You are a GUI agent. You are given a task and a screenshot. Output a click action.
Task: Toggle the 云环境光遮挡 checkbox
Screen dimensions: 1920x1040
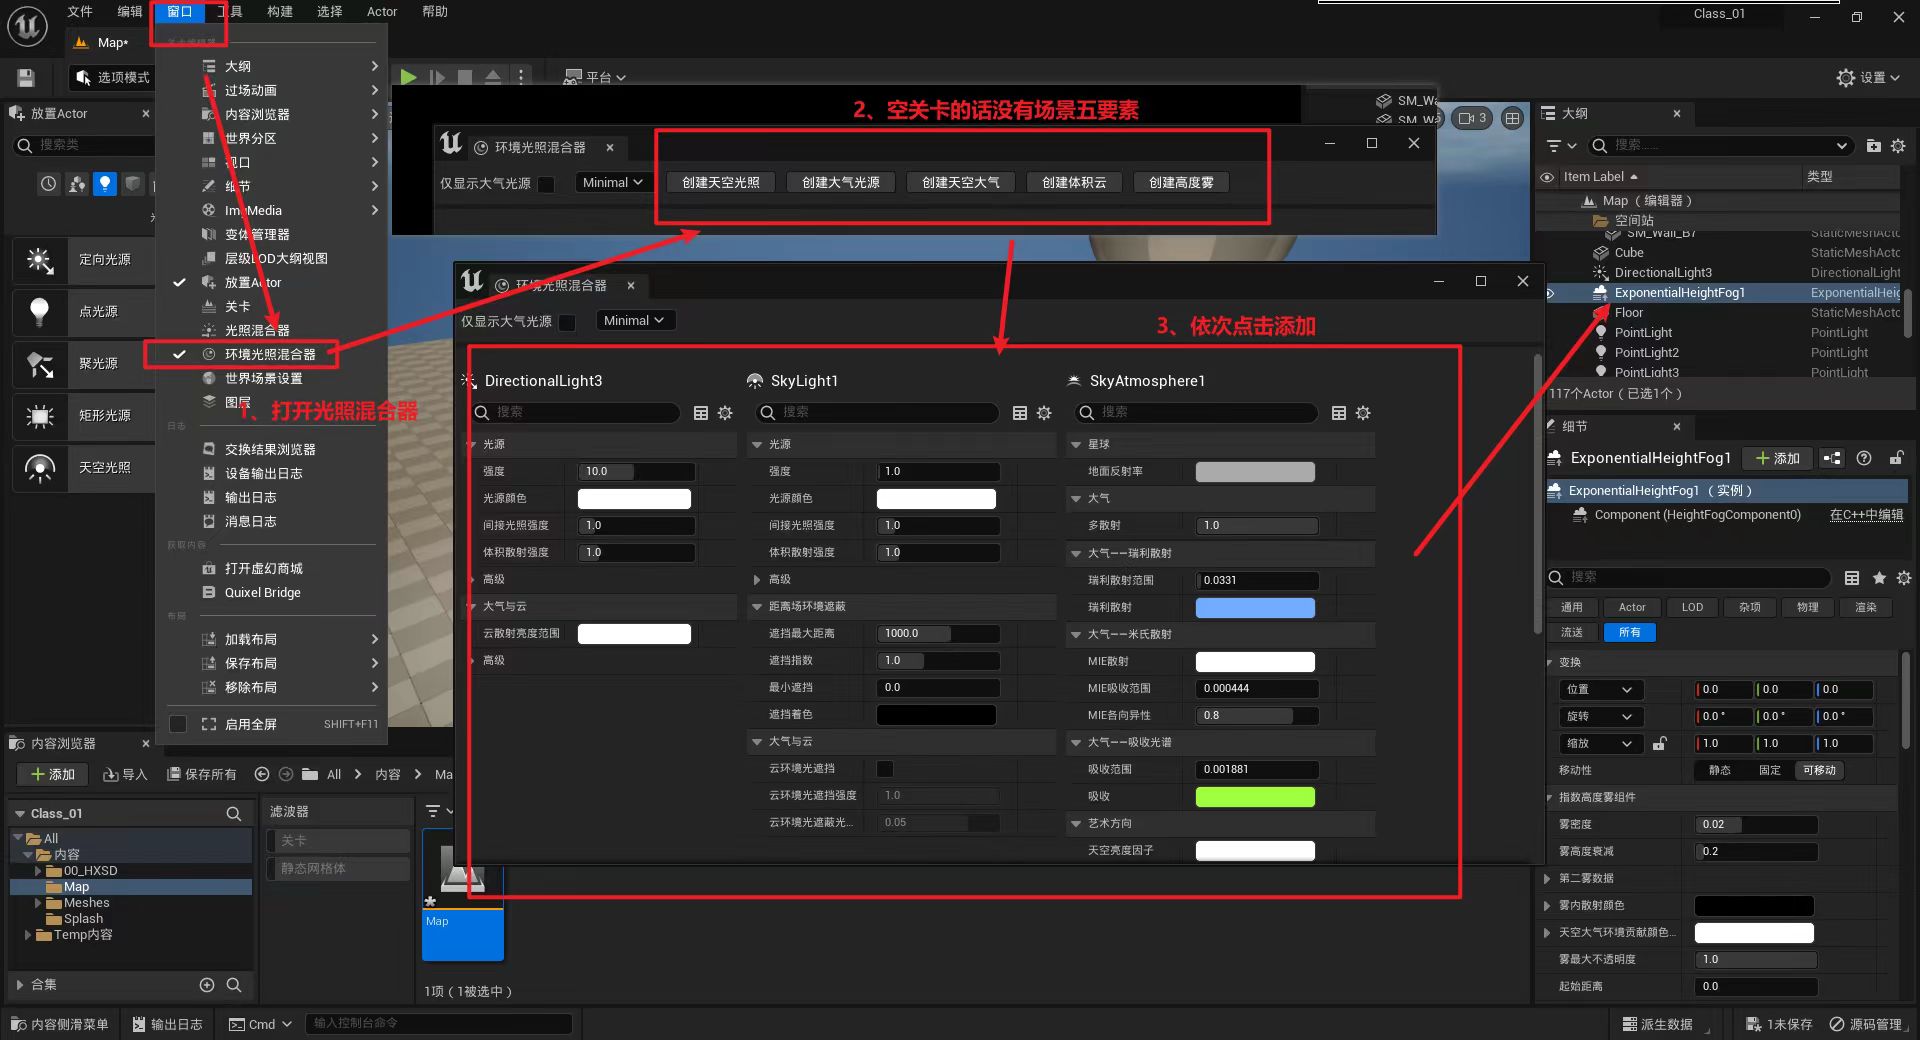pos(885,769)
